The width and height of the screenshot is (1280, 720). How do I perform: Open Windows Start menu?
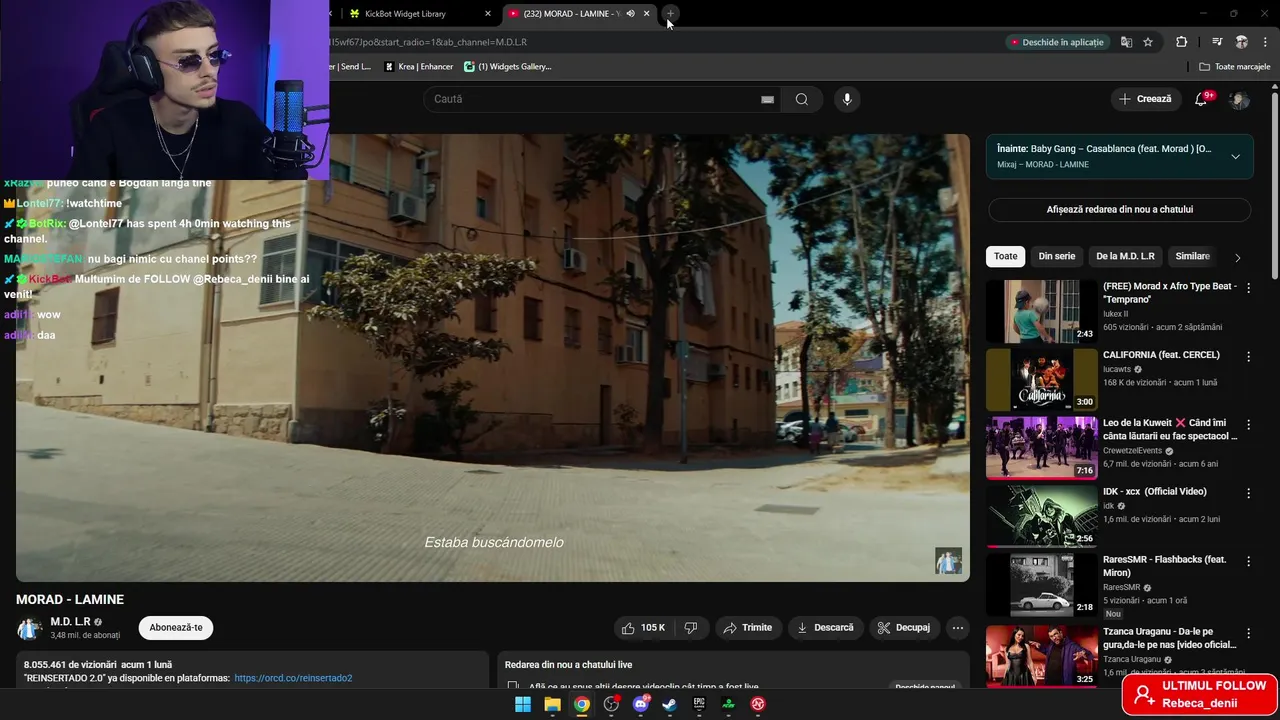[523, 704]
